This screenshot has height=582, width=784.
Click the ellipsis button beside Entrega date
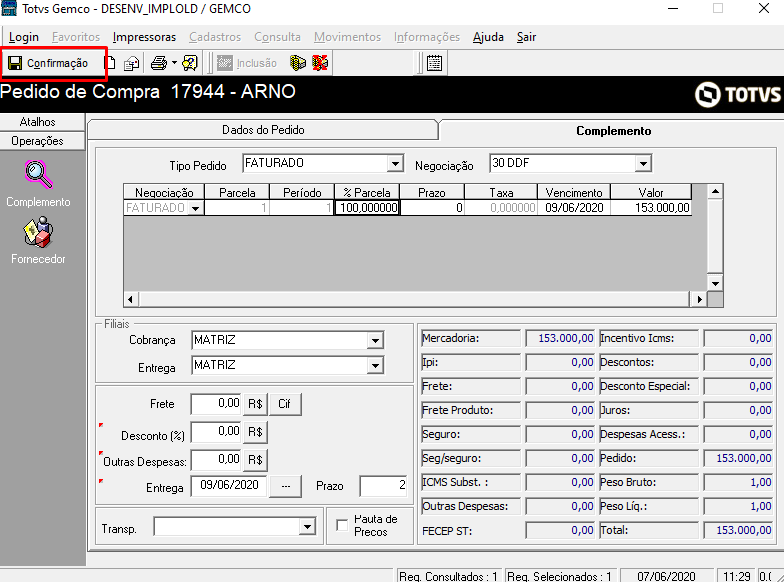click(x=286, y=486)
